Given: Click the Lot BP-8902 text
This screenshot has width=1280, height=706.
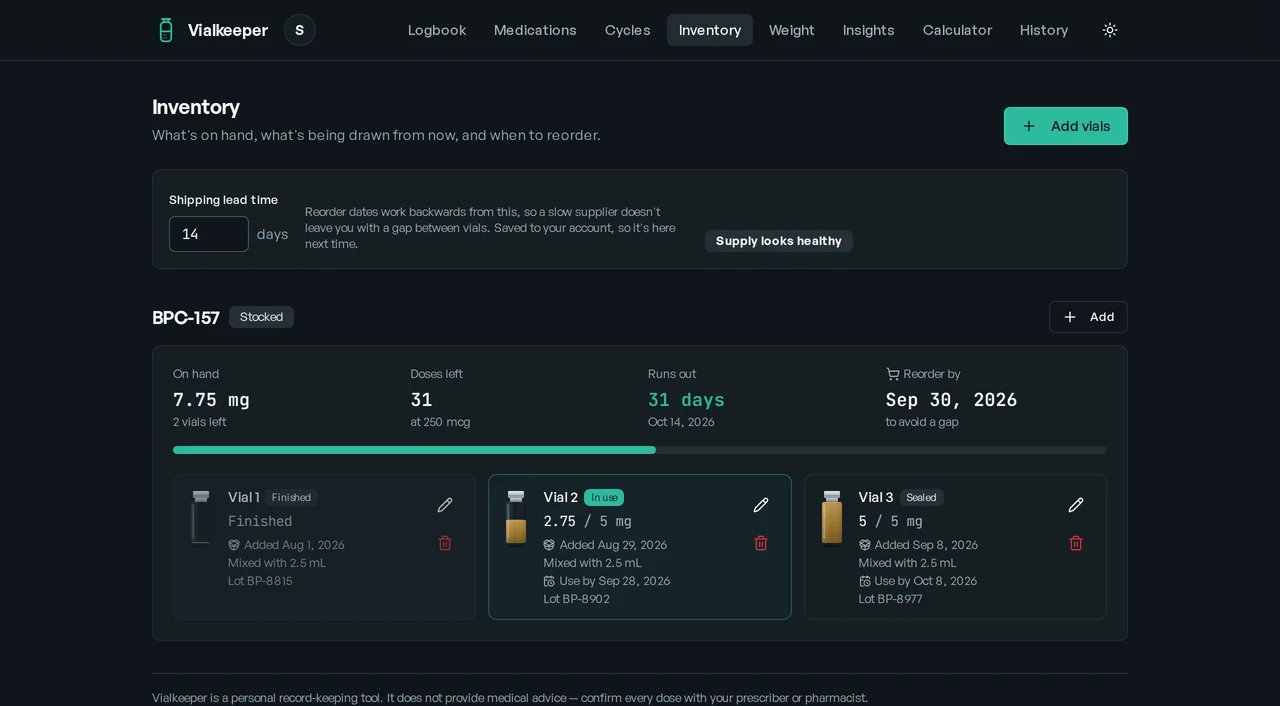Looking at the screenshot, I should coord(576,599).
